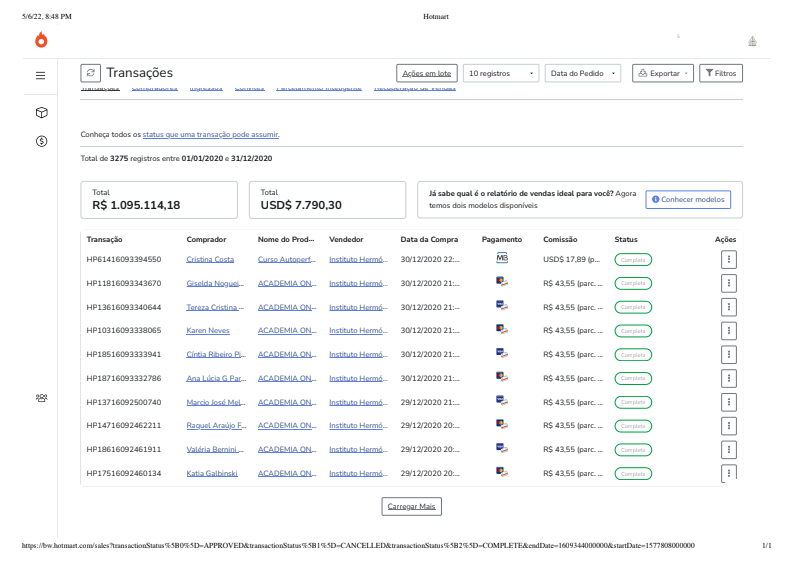Open actions menu for transaction HP18616092461911
The width and height of the screenshot is (795, 563).
tap(729, 450)
